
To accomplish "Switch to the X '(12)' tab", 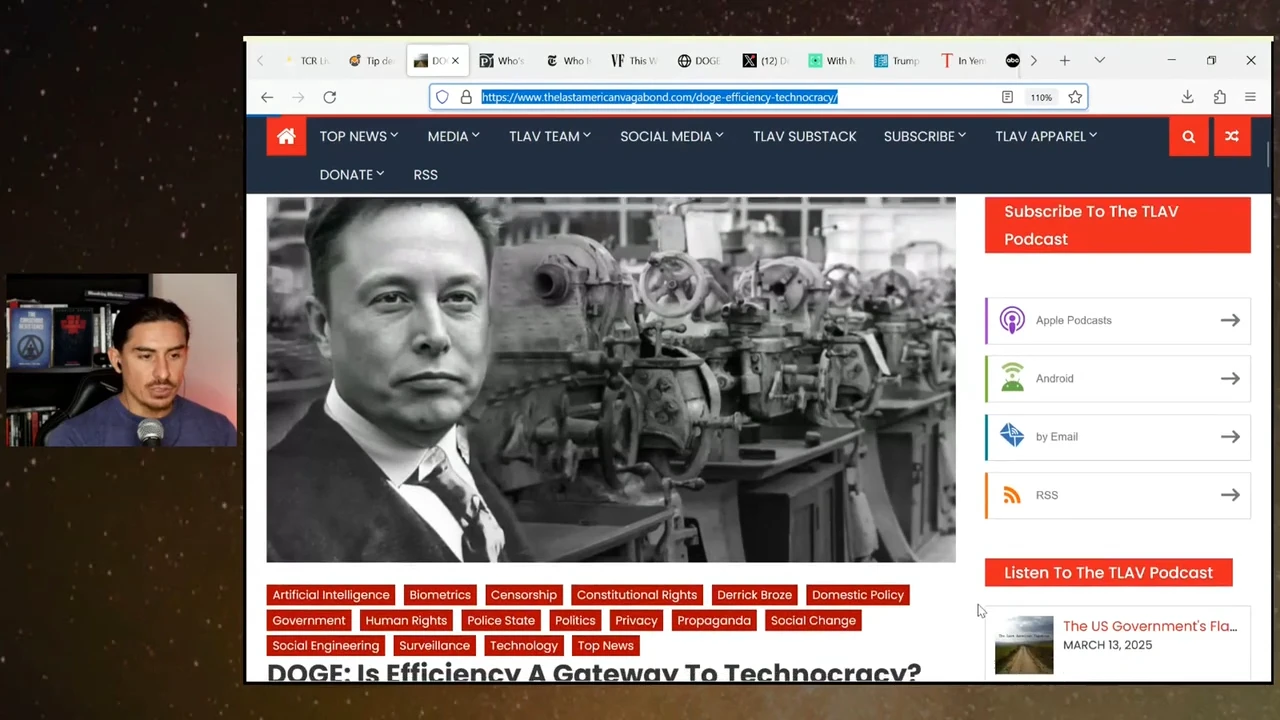I will point(766,61).
